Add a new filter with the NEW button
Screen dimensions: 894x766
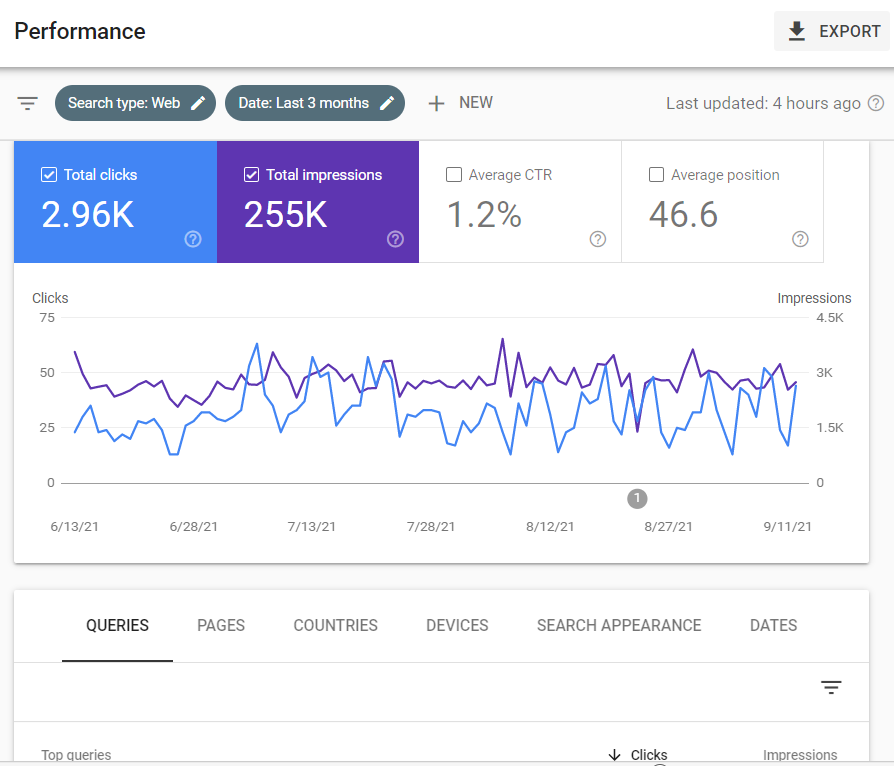coord(460,102)
